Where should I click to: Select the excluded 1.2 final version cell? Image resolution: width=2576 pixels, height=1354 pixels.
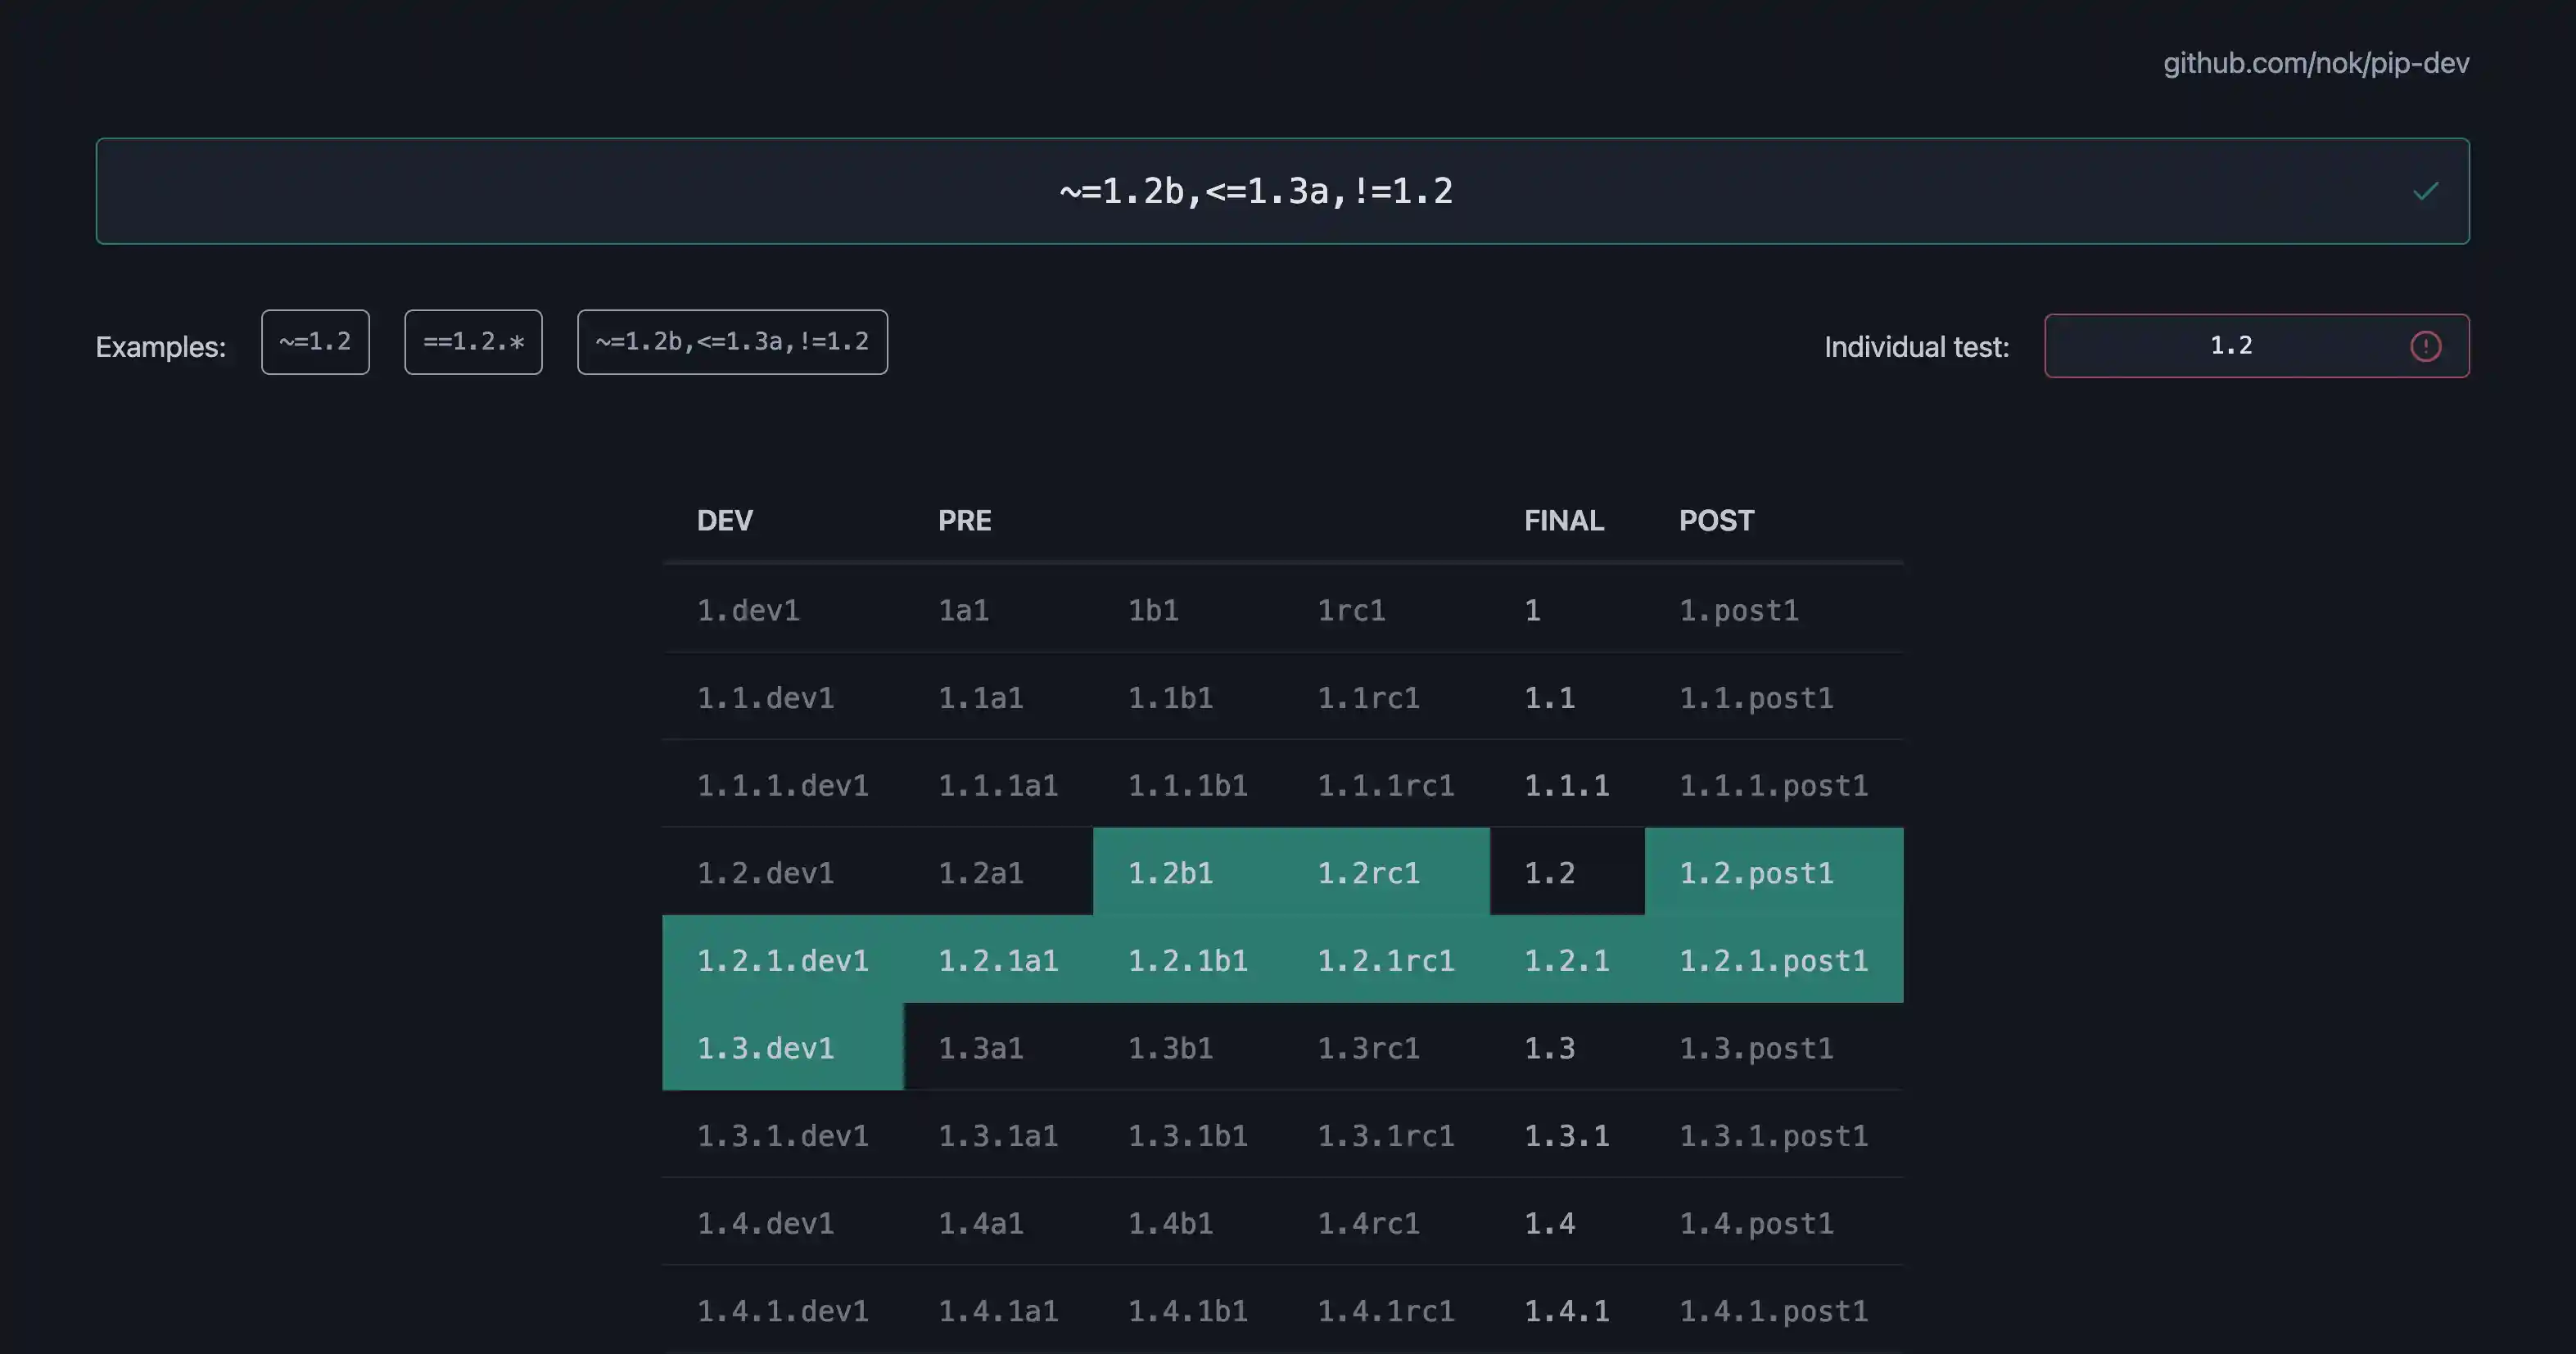1549,872
